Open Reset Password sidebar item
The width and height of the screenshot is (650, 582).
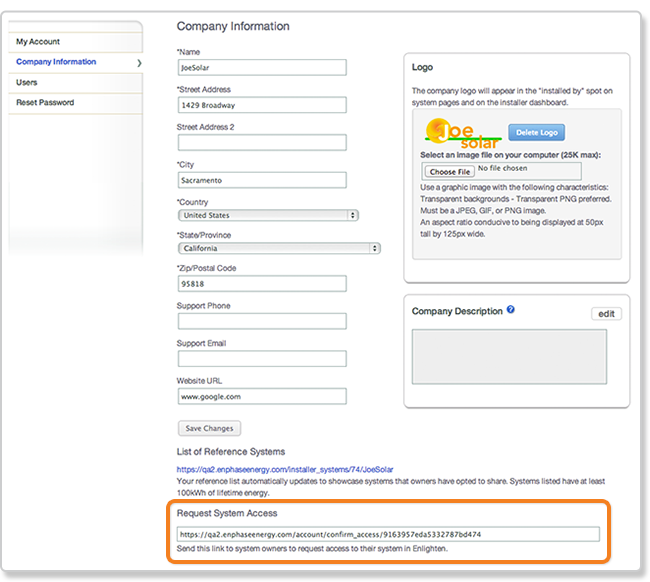[45, 103]
